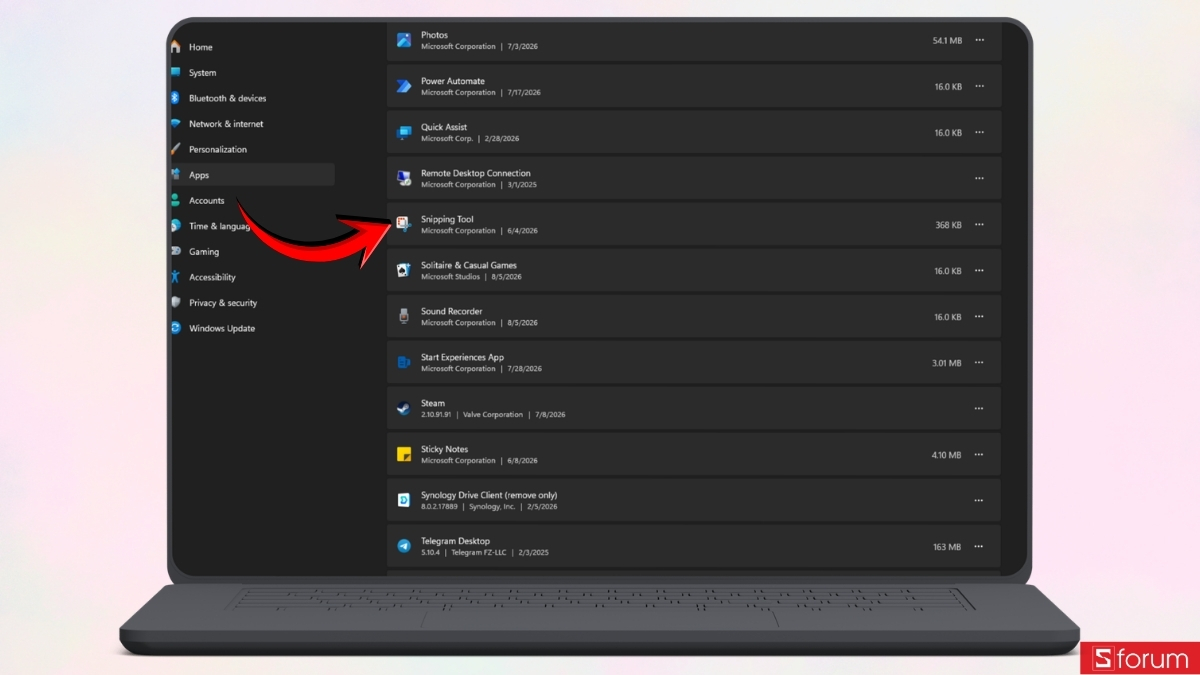Click the 54.1 MB size of Photos
This screenshot has width=1200, height=675.
(947, 40)
